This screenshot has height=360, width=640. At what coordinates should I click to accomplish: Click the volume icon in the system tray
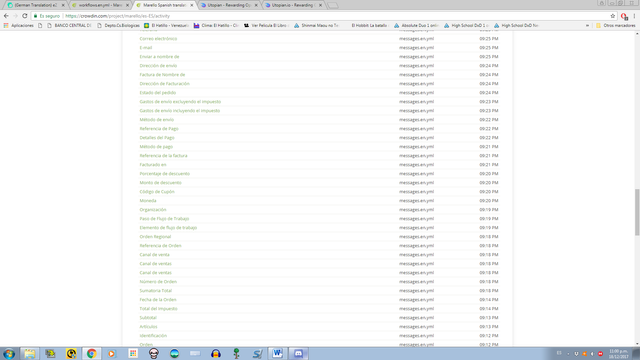click(592, 353)
